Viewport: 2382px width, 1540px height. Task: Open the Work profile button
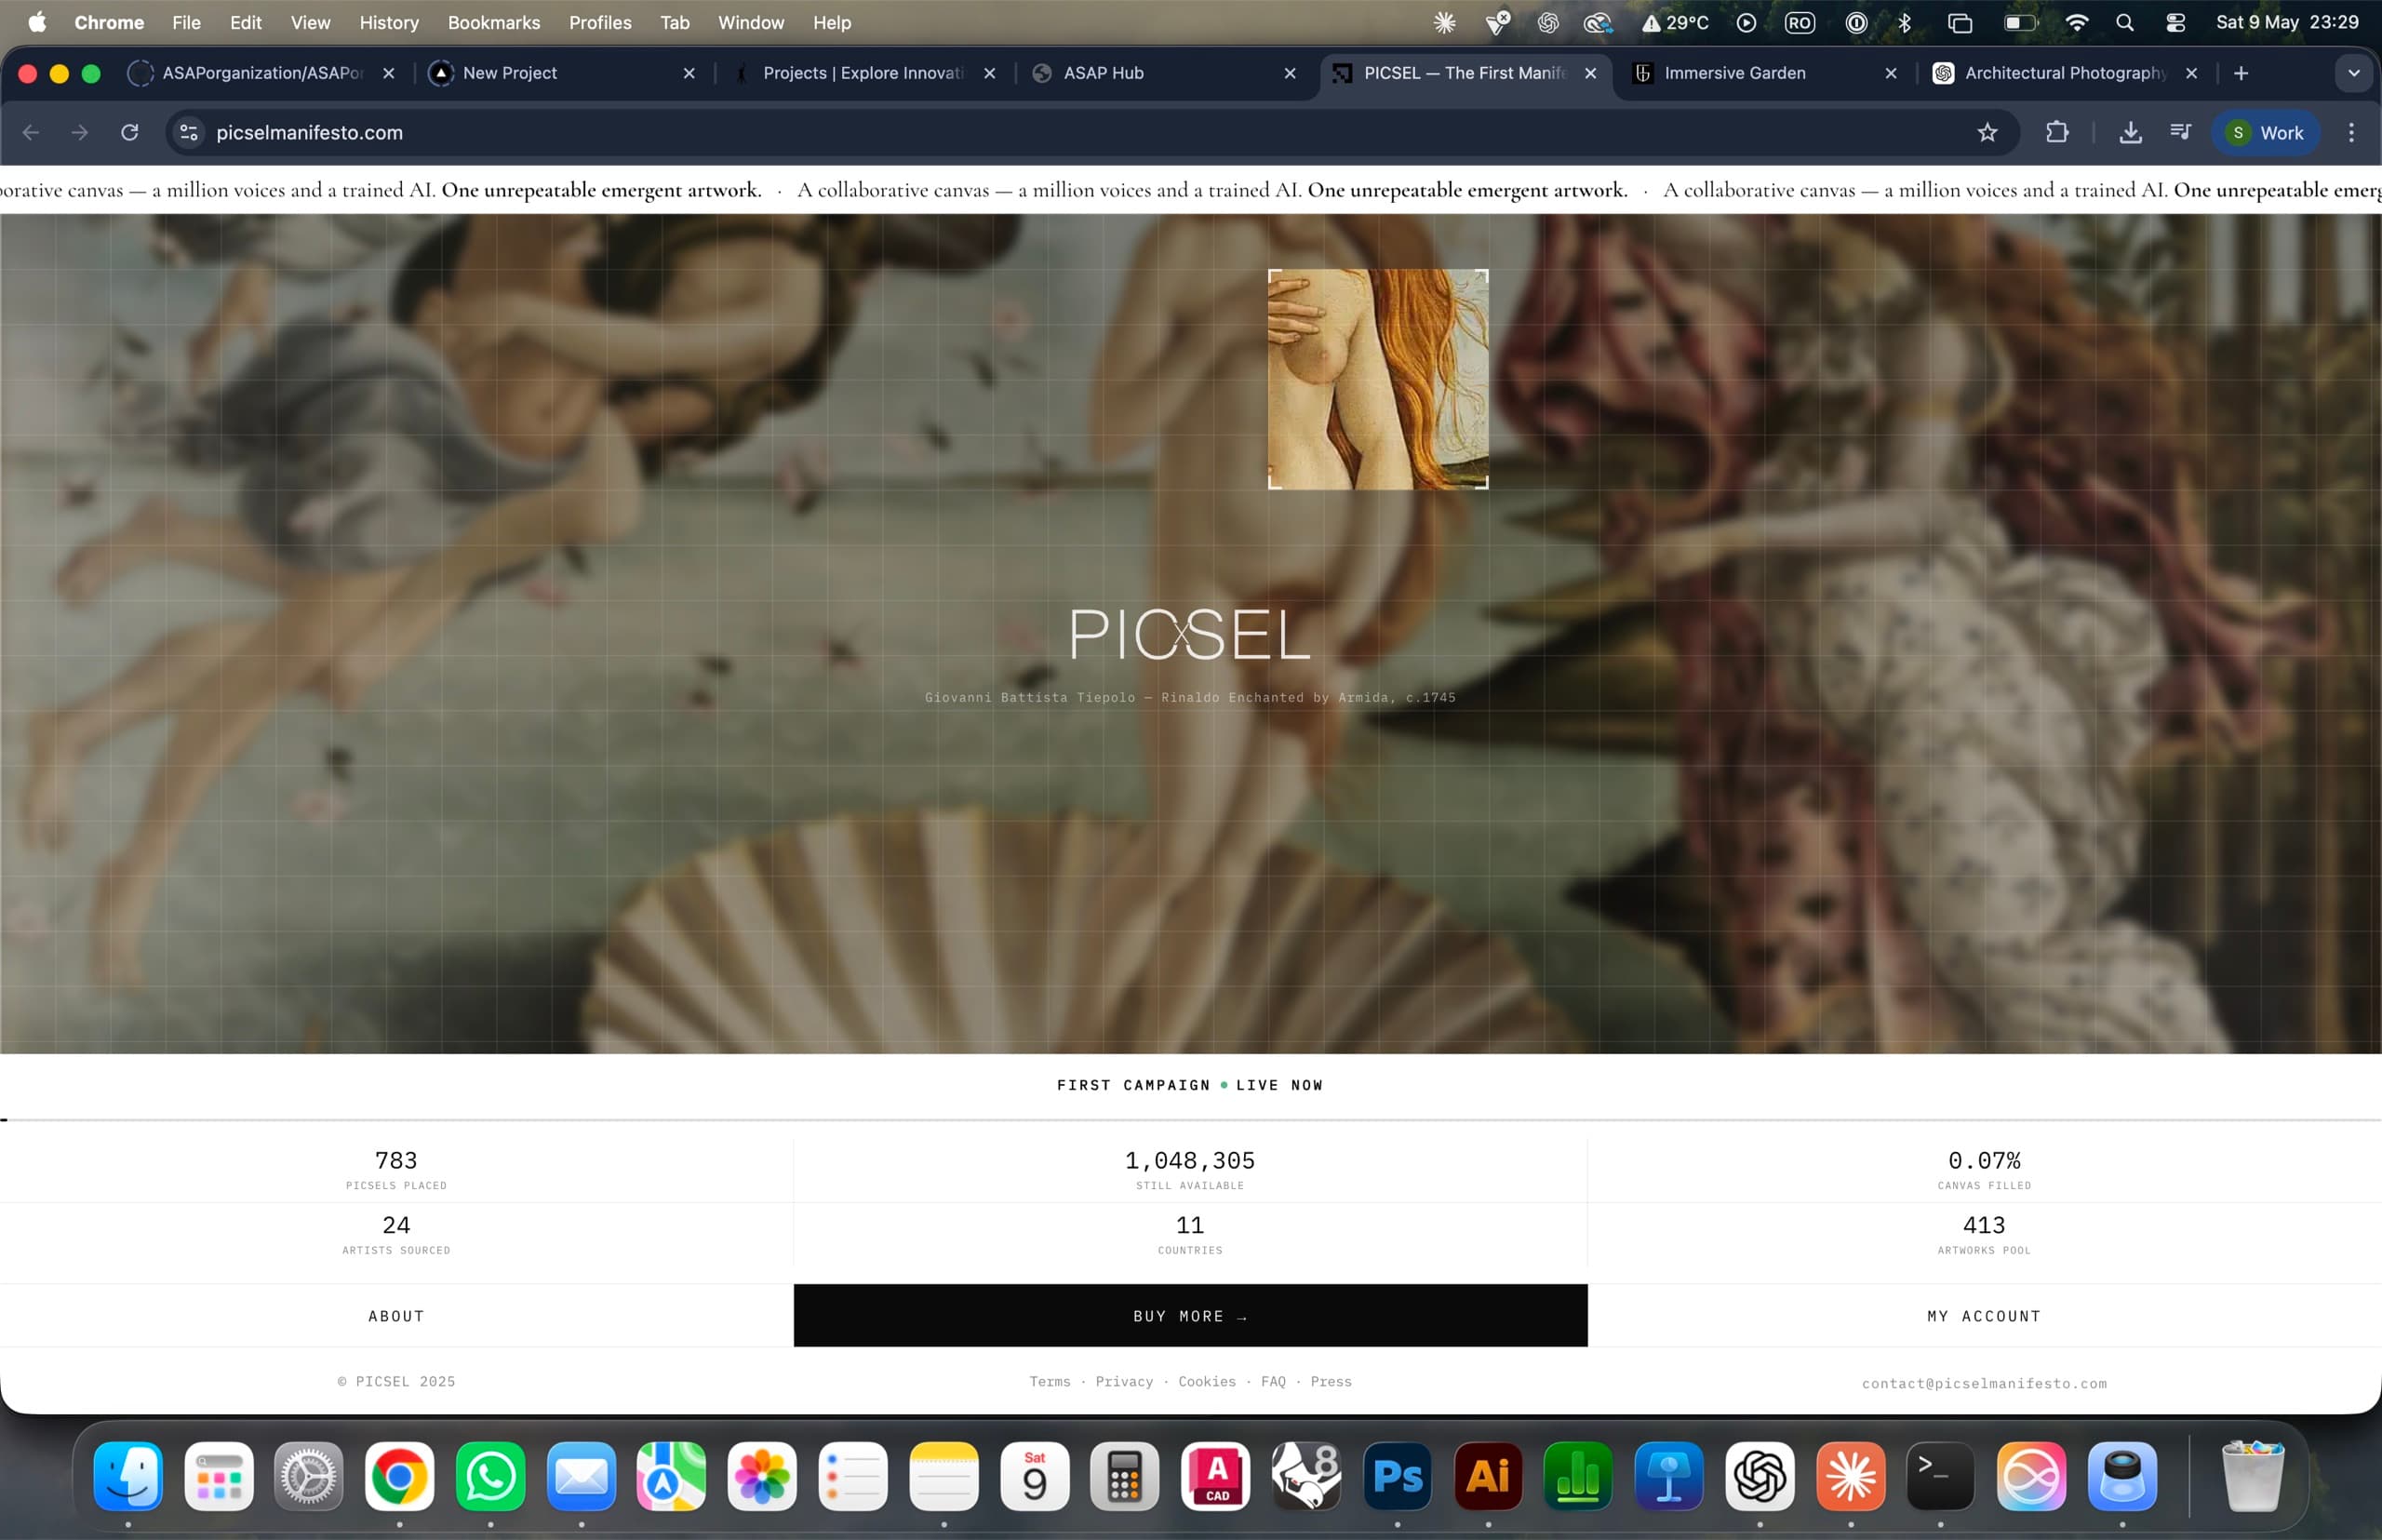(x=2266, y=132)
